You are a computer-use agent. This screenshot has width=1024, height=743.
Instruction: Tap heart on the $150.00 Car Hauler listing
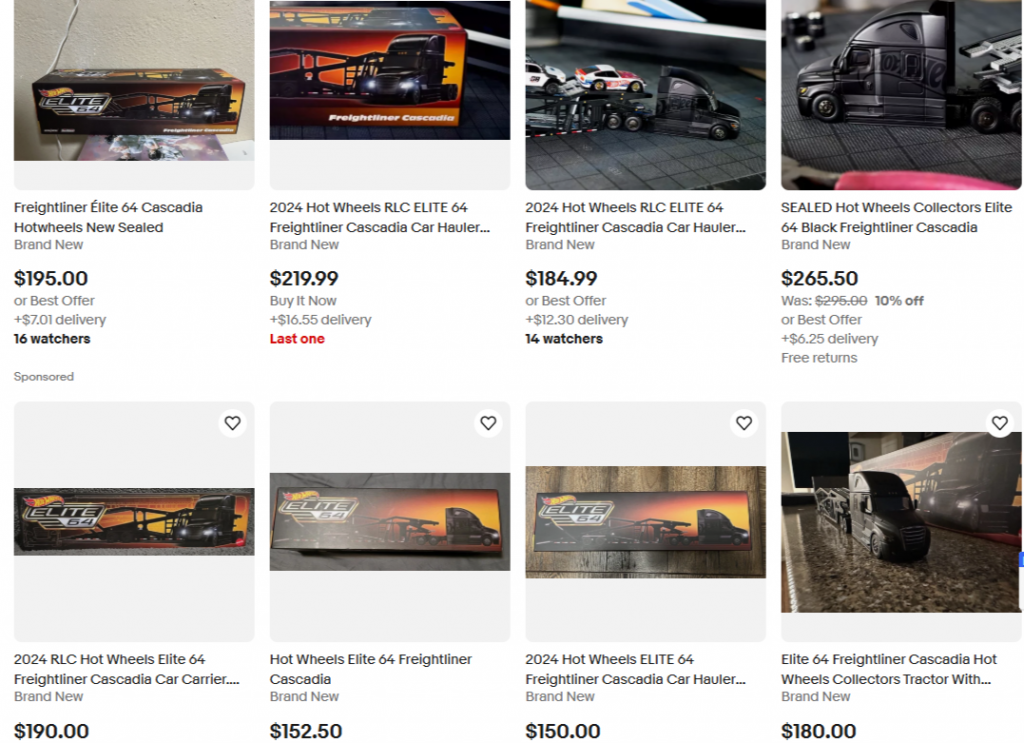[744, 423]
